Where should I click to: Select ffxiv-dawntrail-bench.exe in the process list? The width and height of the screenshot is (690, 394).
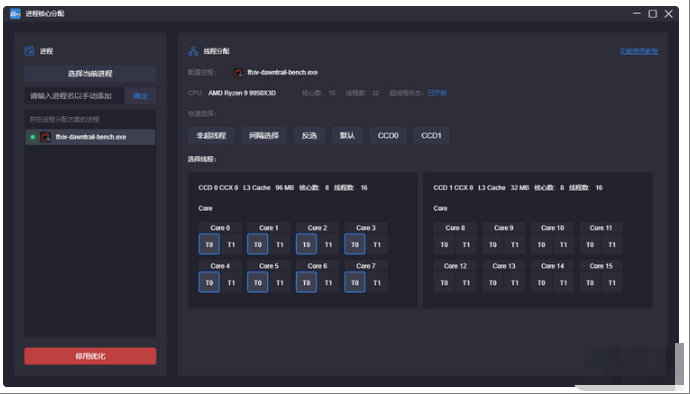(90, 137)
